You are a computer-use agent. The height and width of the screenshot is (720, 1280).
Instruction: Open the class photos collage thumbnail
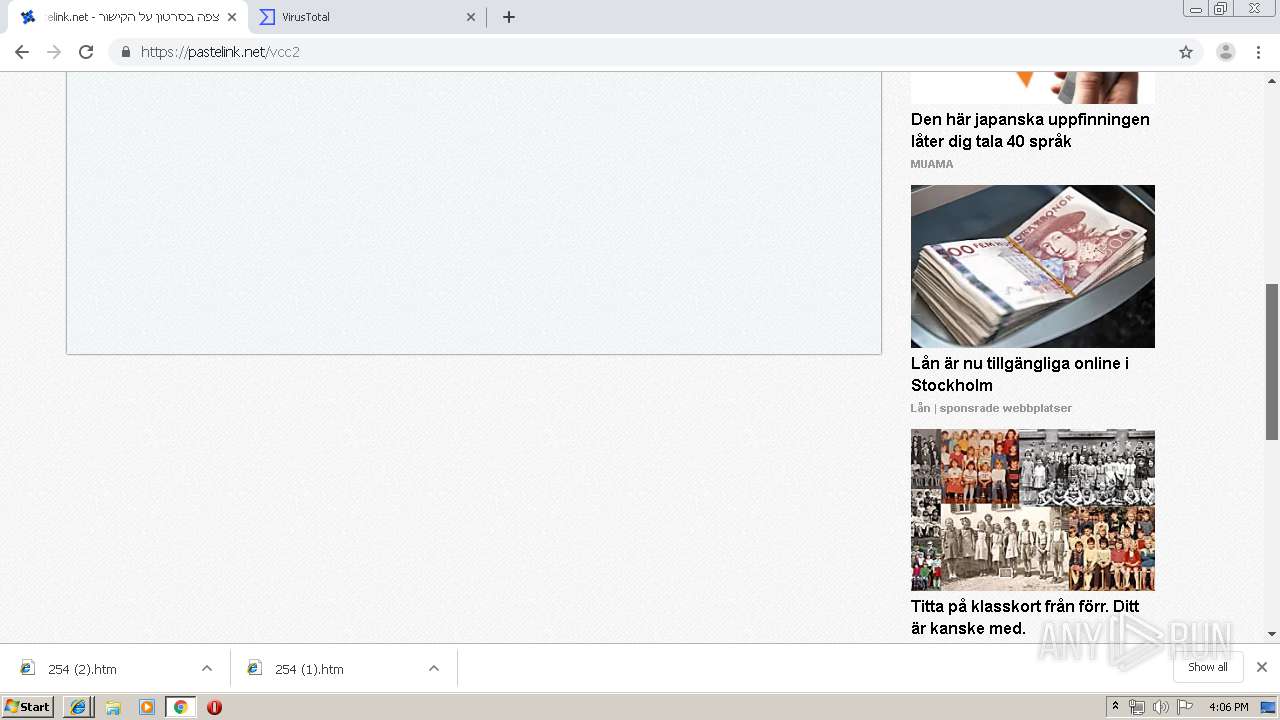coord(1033,510)
